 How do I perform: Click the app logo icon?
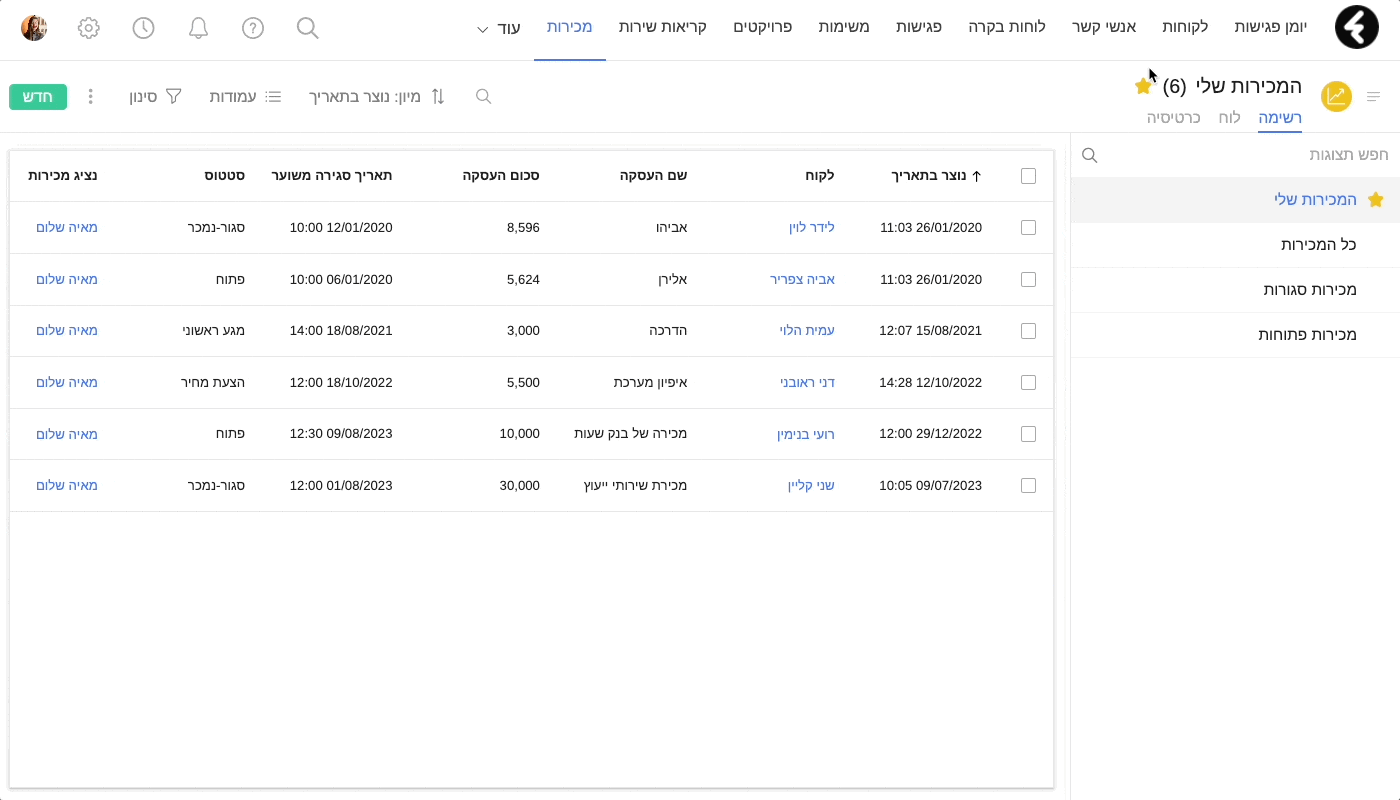point(1357,27)
